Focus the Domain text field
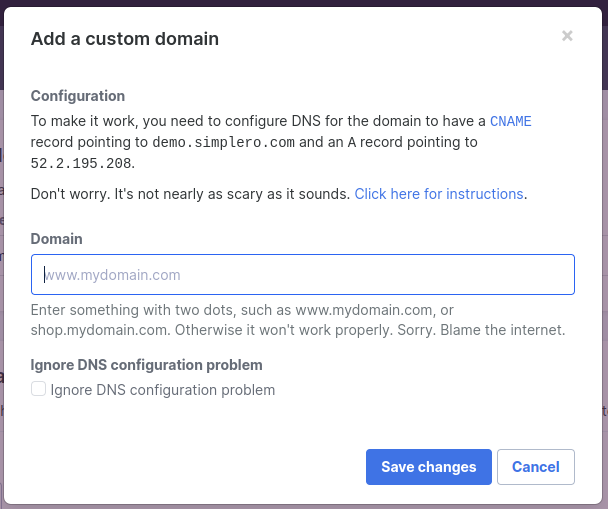Image resolution: width=608 pixels, height=509 pixels. 302,274
